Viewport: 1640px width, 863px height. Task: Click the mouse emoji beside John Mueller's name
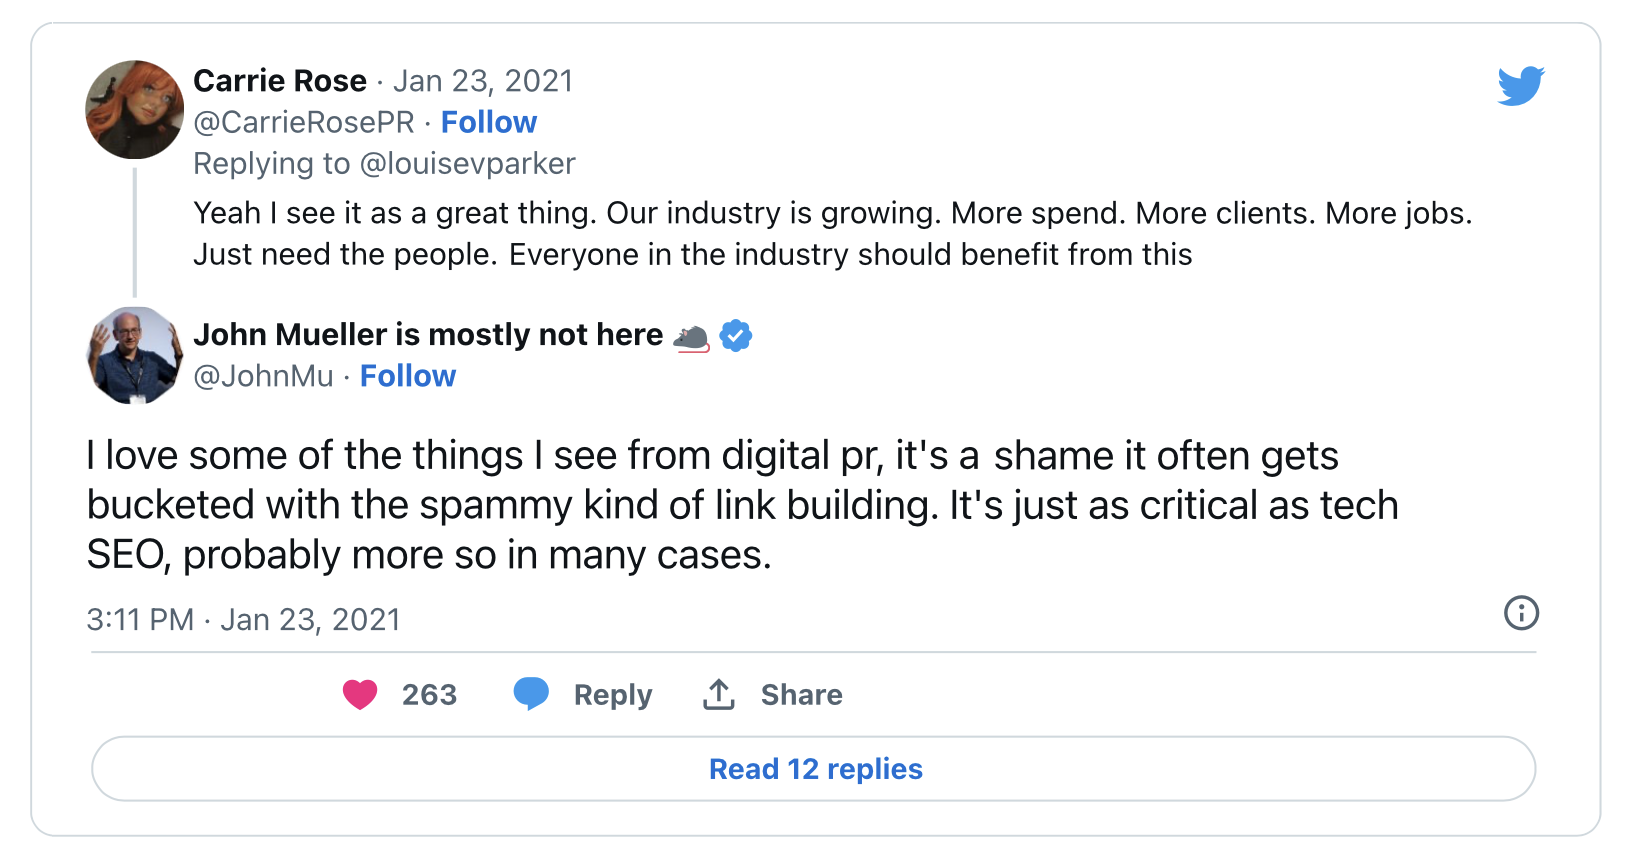click(x=691, y=338)
